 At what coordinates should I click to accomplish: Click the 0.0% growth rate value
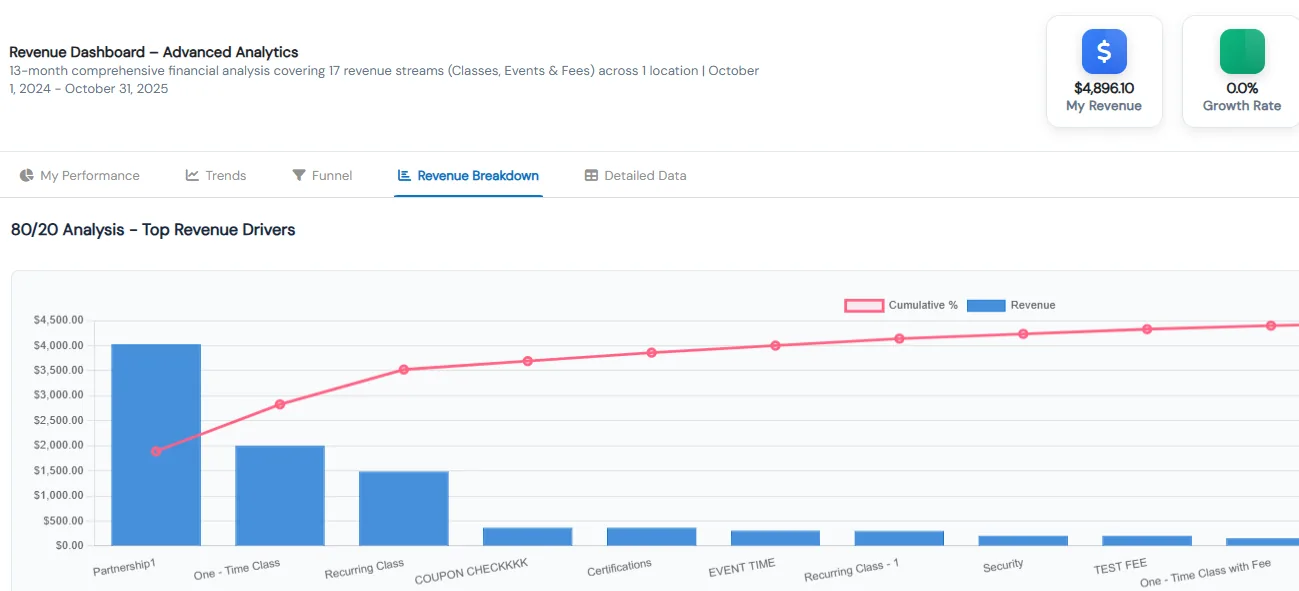coord(1242,88)
